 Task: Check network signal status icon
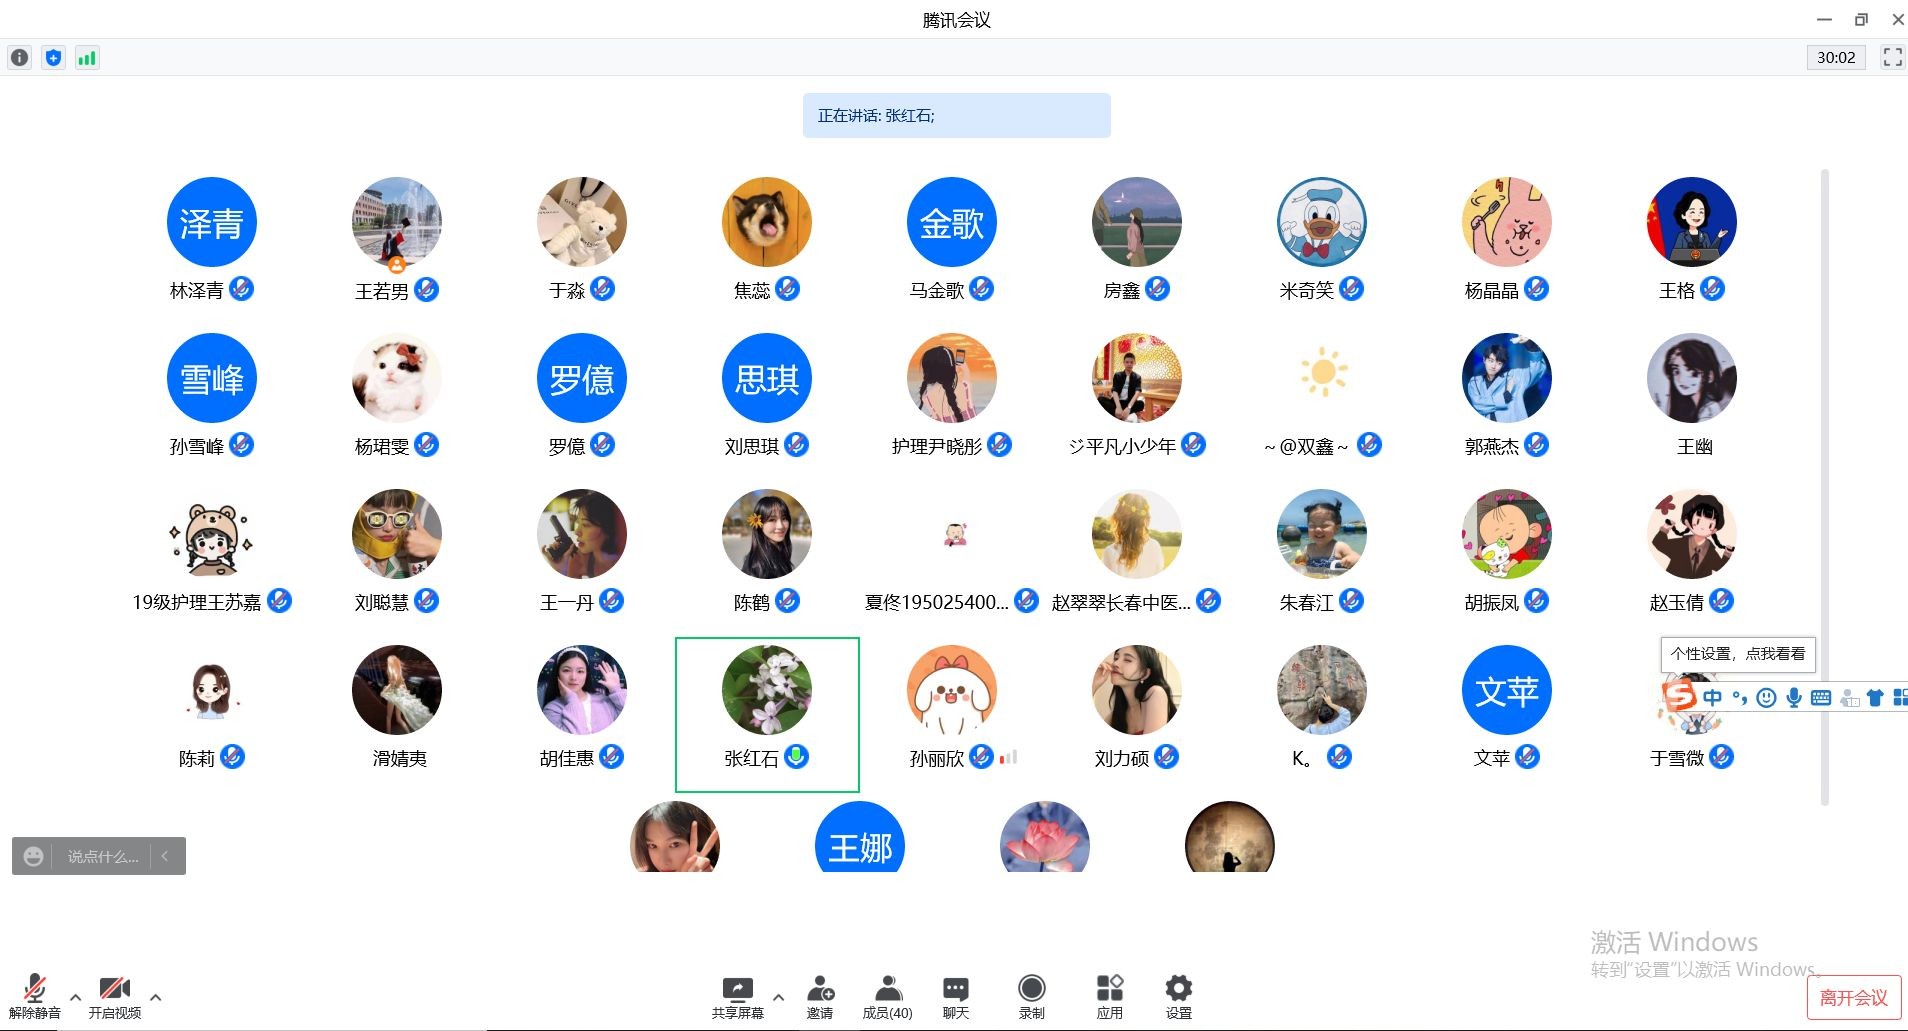tap(87, 58)
